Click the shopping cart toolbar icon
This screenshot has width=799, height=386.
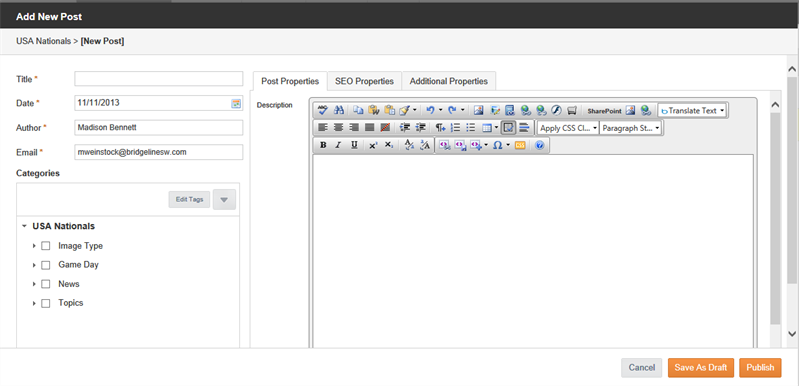(572, 110)
